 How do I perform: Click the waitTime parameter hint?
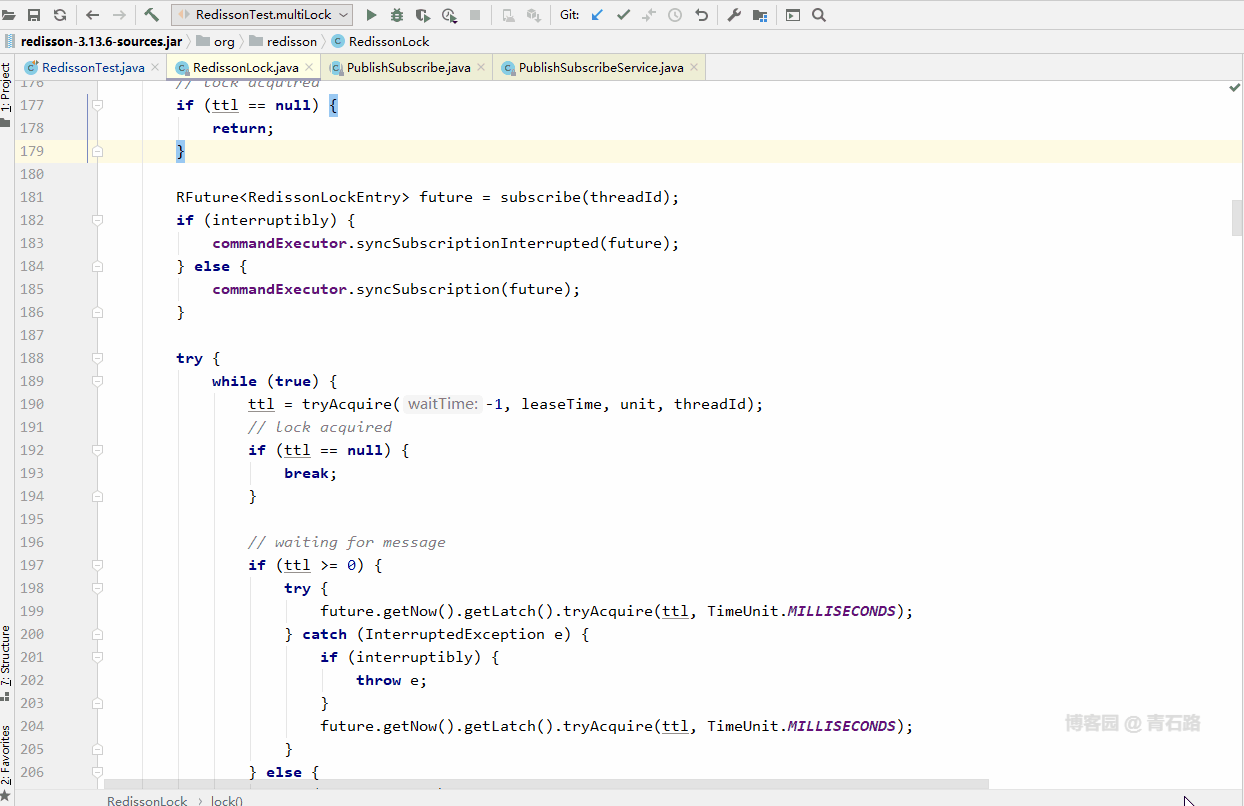click(x=443, y=404)
